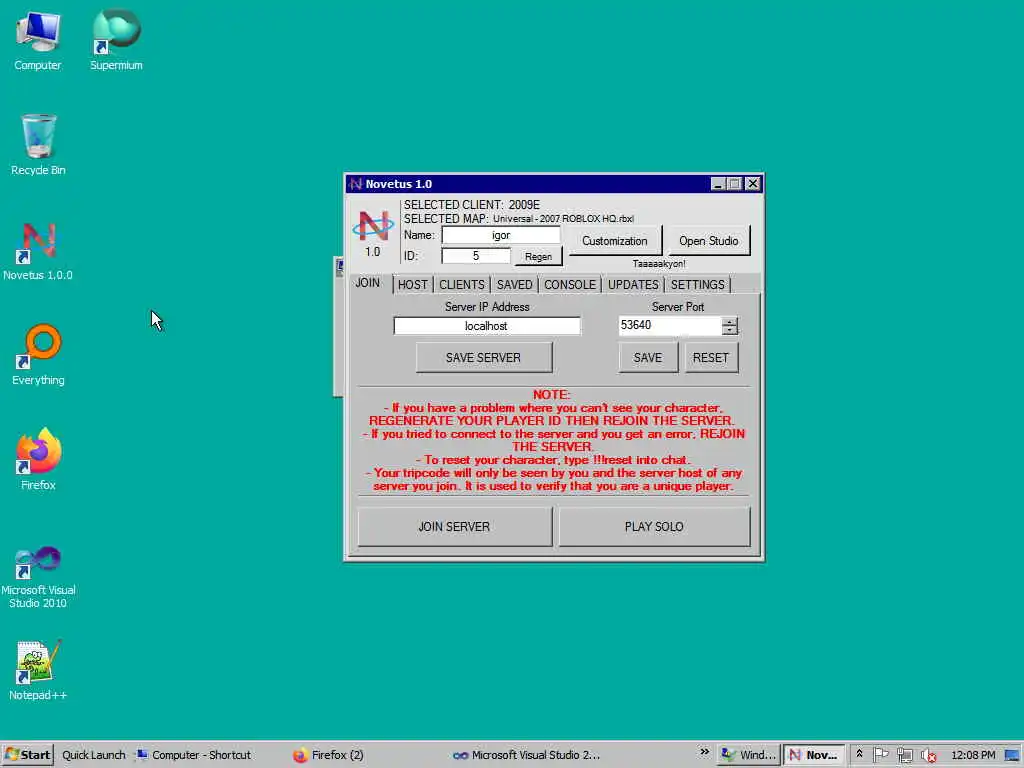The width and height of the screenshot is (1024, 768).
Task: Click the JOIN SERVER button
Action: 454,526
